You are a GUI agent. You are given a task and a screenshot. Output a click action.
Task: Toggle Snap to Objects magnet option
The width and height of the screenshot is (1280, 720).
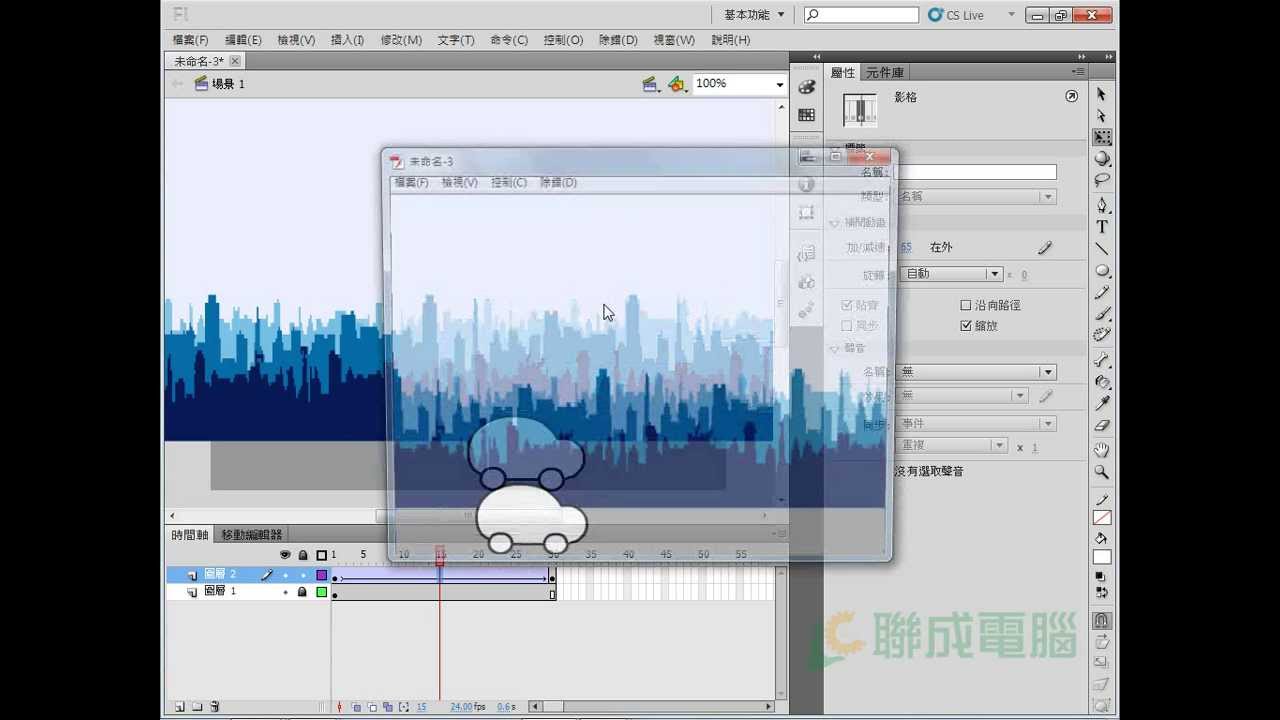(1101, 621)
